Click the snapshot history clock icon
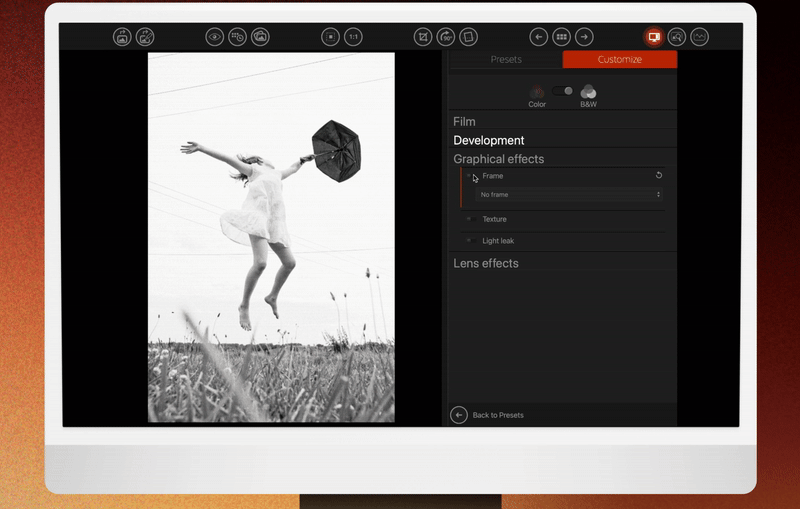The height and width of the screenshot is (509, 800). [237, 37]
